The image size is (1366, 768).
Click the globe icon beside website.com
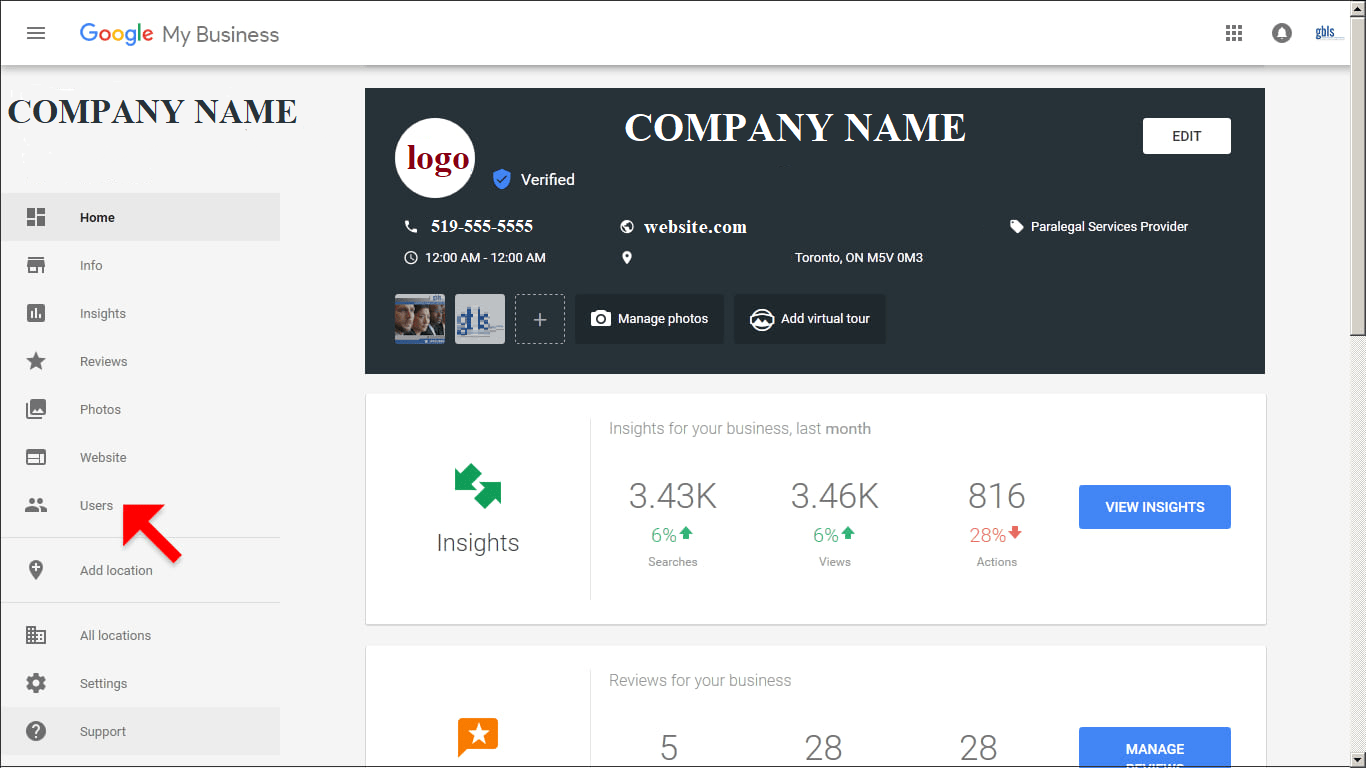tap(627, 227)
